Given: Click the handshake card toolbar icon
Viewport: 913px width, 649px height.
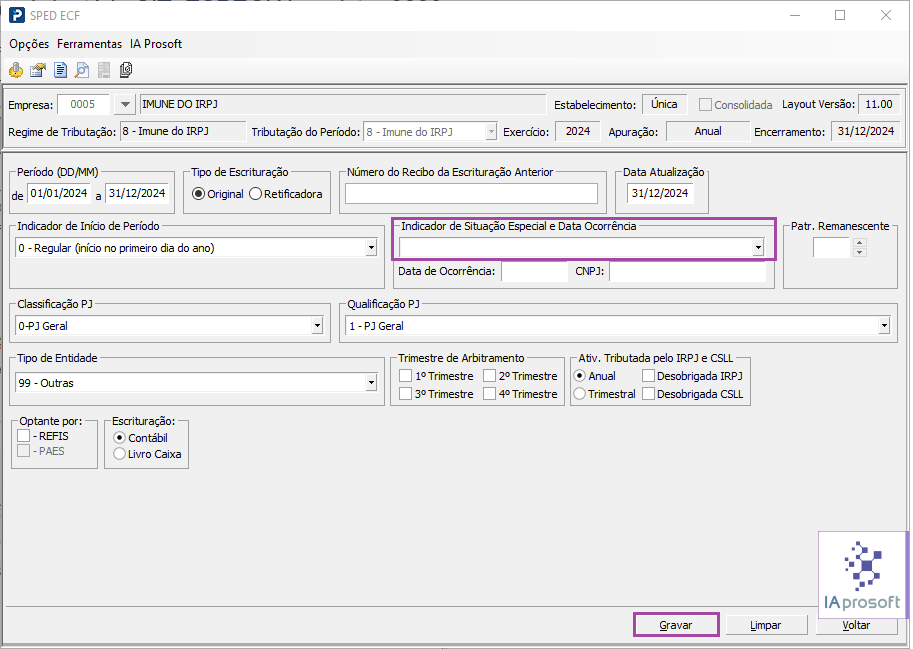Looking at the screenshot, I should click(38, 70).
